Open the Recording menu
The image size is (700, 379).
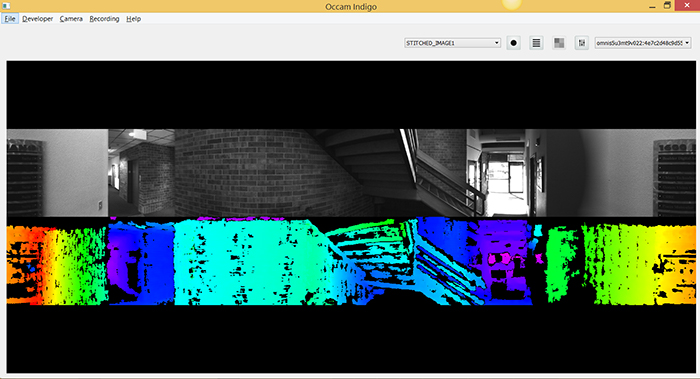(x=104, y=19)
